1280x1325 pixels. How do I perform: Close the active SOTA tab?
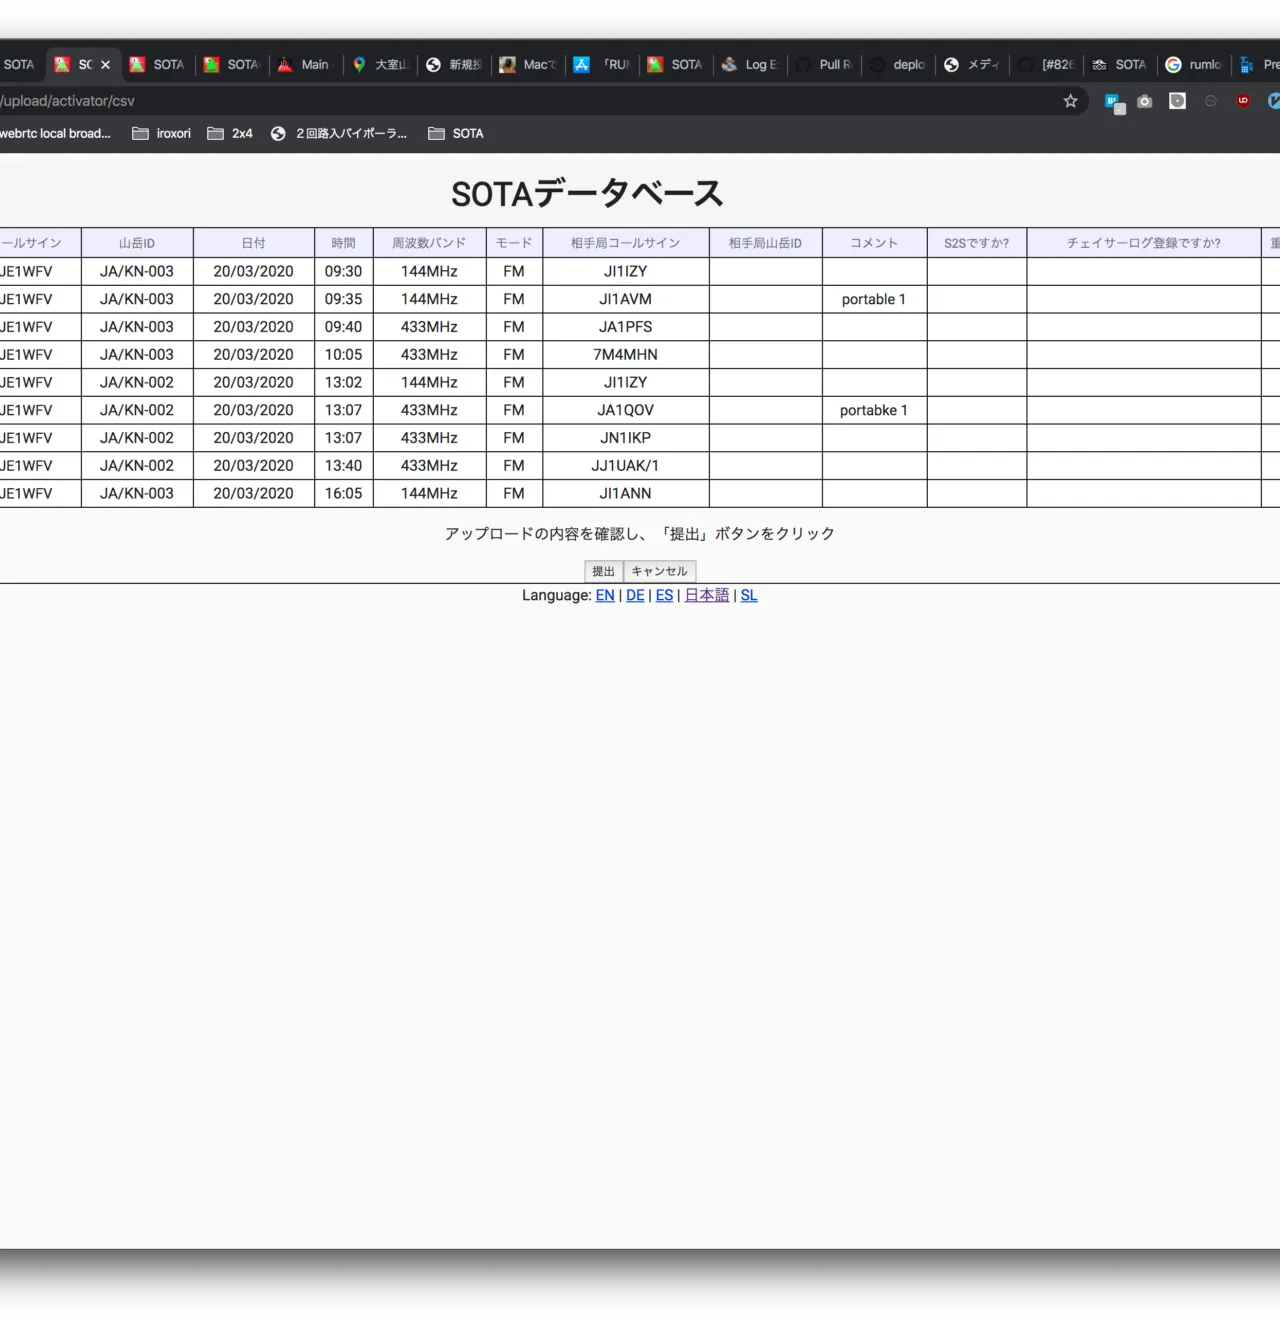(105, 65)
